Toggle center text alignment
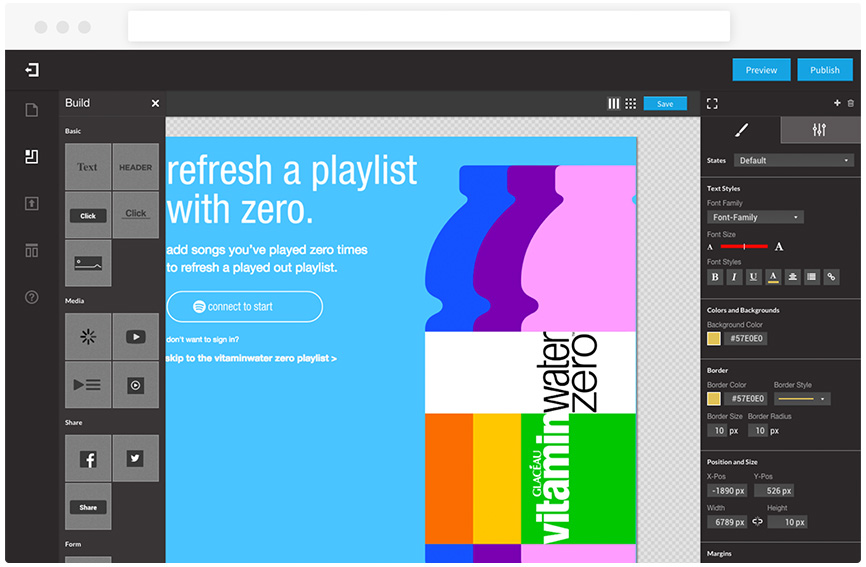Viewport: 866px width, 567px height. tap(793, 277)
